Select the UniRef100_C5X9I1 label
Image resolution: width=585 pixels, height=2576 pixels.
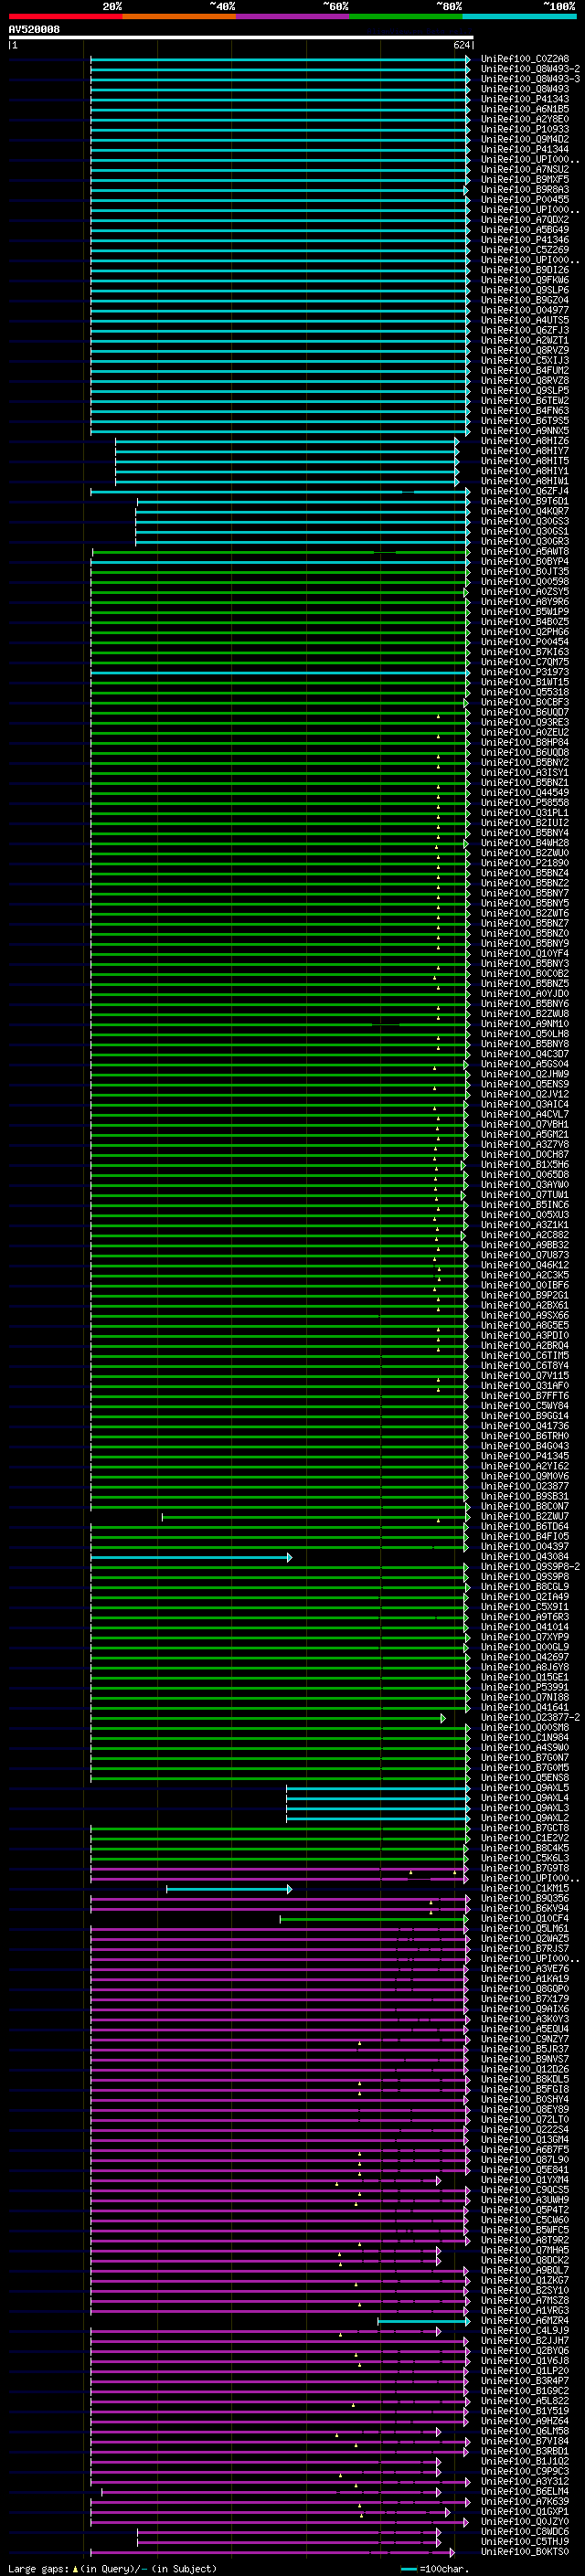tap(524, 1607)
